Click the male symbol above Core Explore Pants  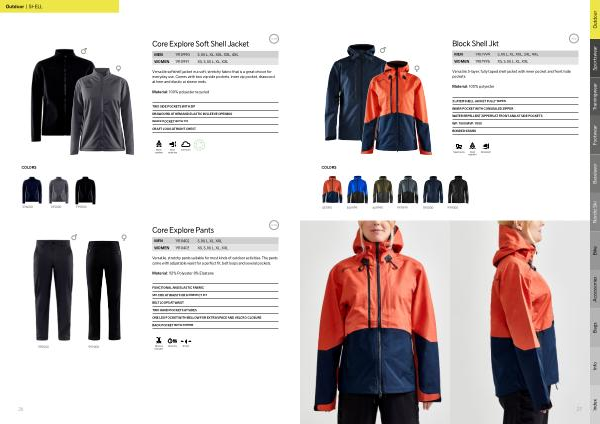coord(74,237)
